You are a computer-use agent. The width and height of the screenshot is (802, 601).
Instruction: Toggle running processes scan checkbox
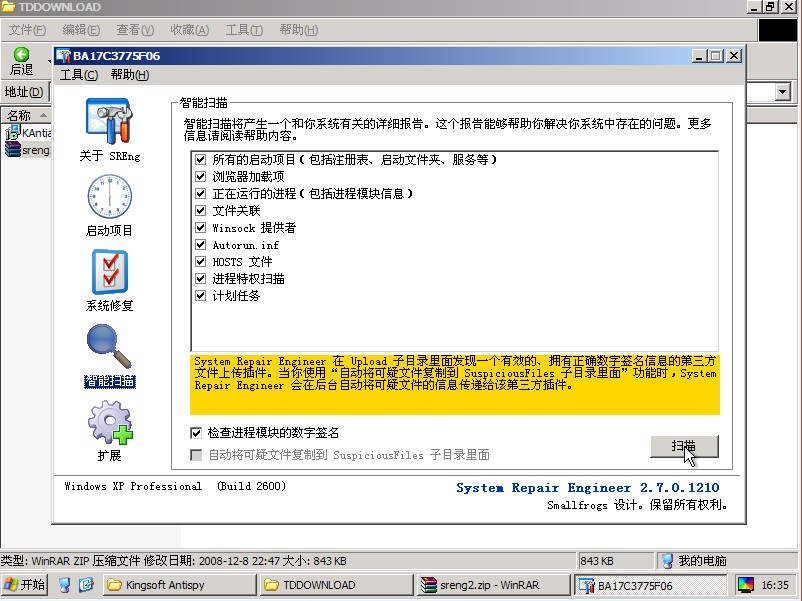tap(200, 193)
